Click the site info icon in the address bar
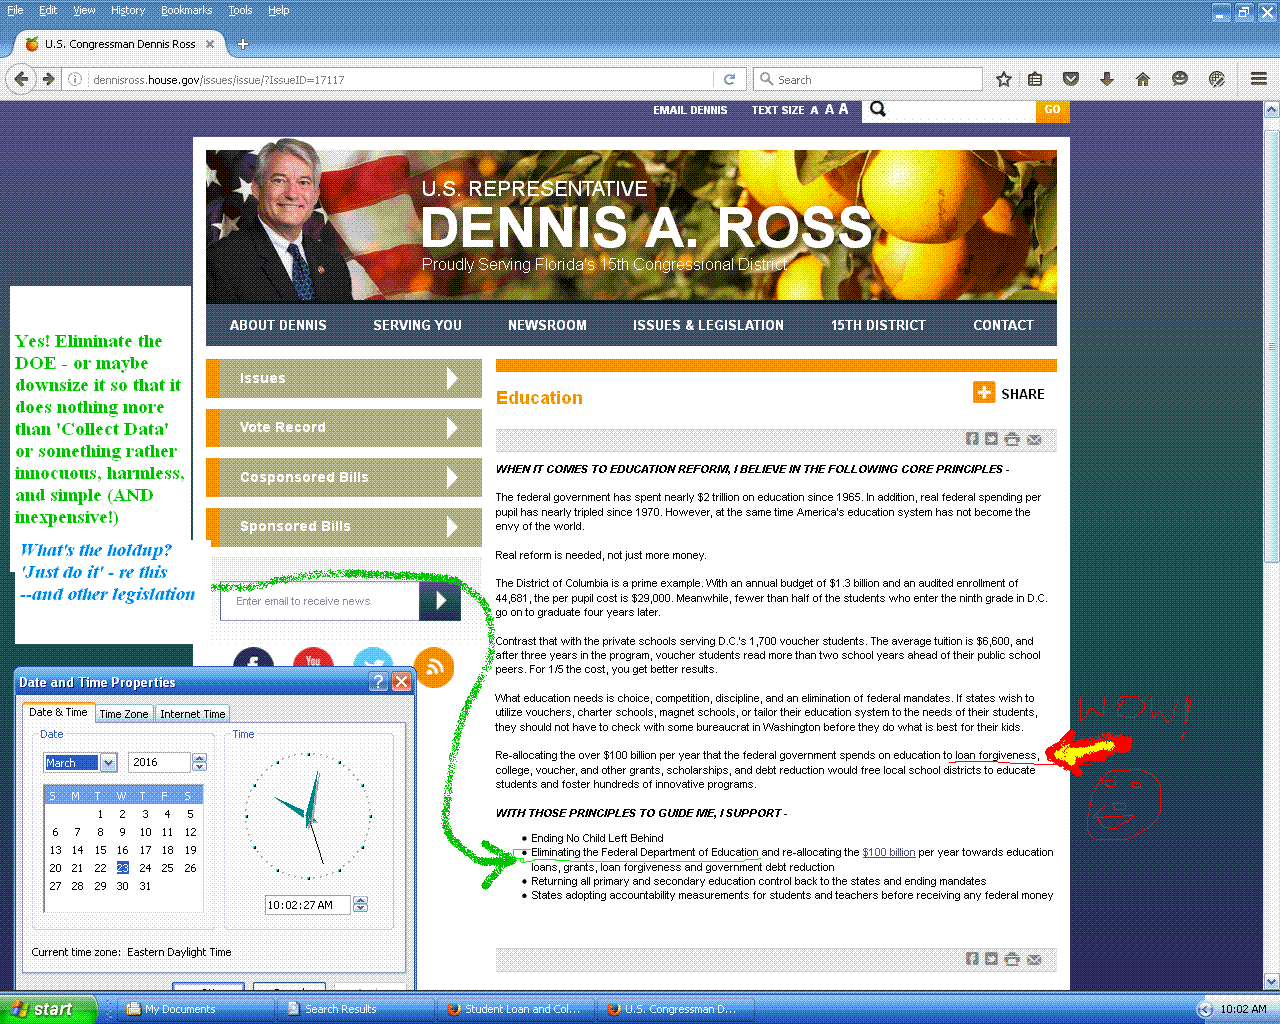 75,79
